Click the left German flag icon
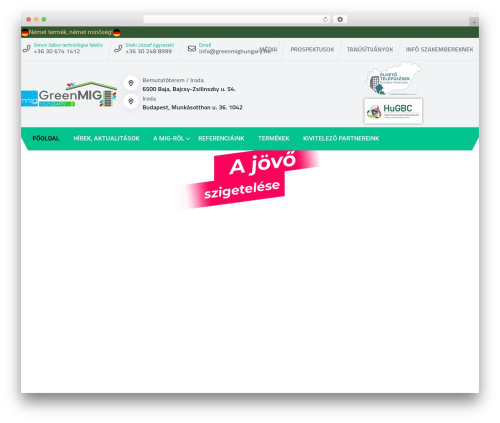 pyautogui.click(x=25, y=33)
